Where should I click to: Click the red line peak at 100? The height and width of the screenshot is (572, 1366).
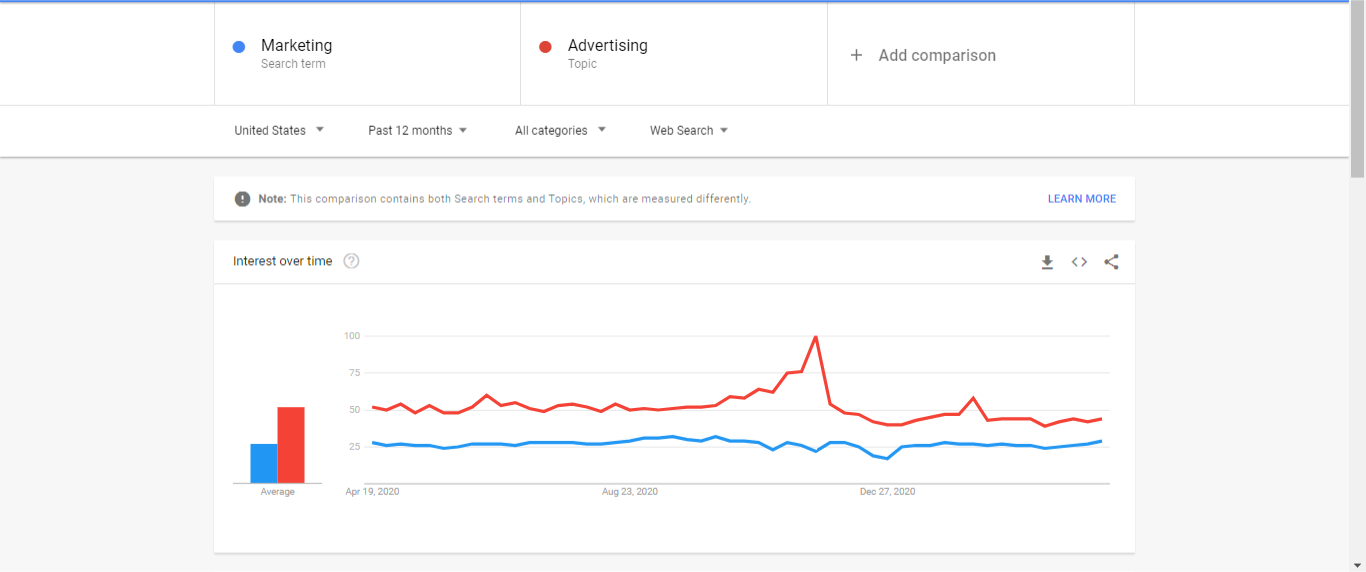pyautogui.click(x=816, y=337)
